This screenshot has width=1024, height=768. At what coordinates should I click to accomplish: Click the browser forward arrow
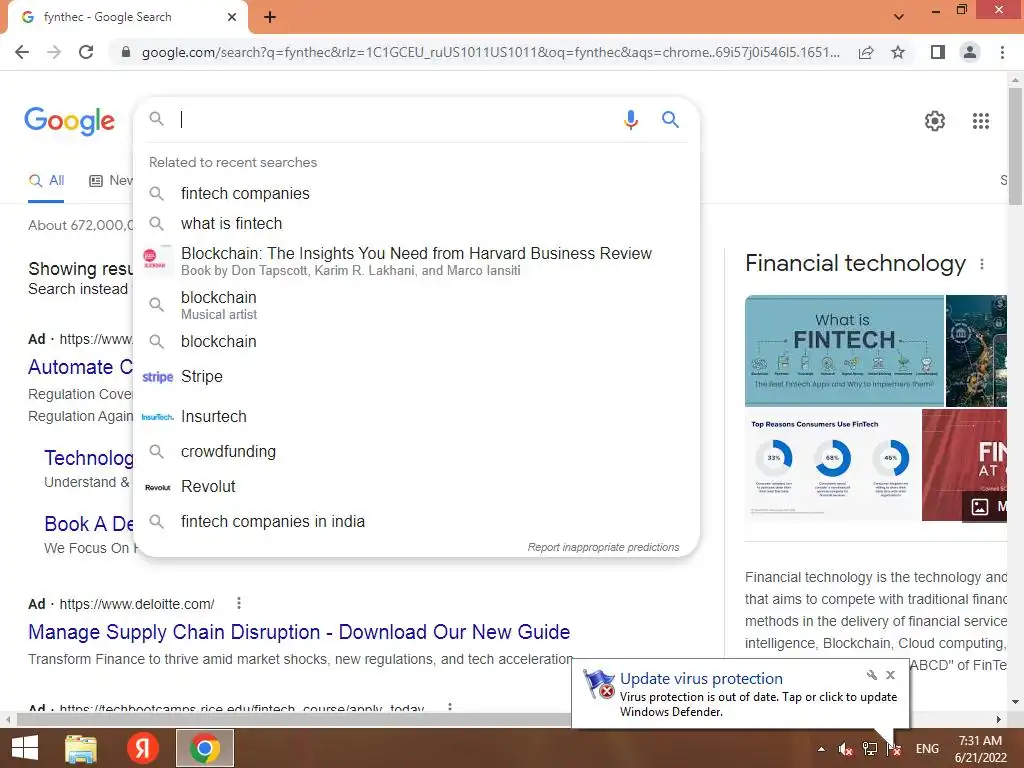54,52
